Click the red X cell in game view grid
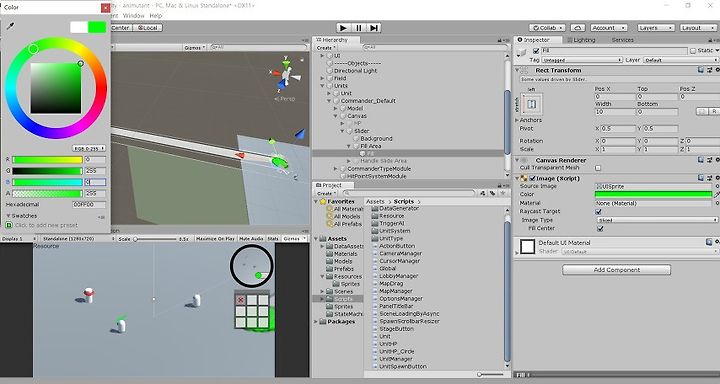Image resolution: width=720 pixels, height=384 pixels. (x=240, y=300)
